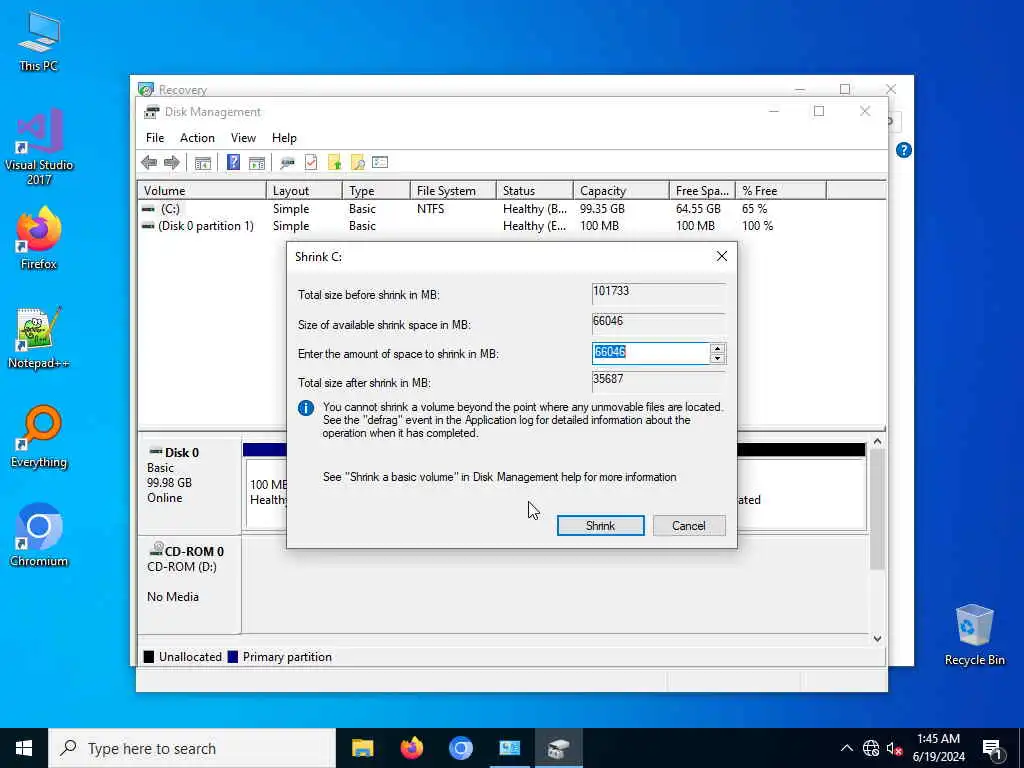Open the View menu

point(243,138)
